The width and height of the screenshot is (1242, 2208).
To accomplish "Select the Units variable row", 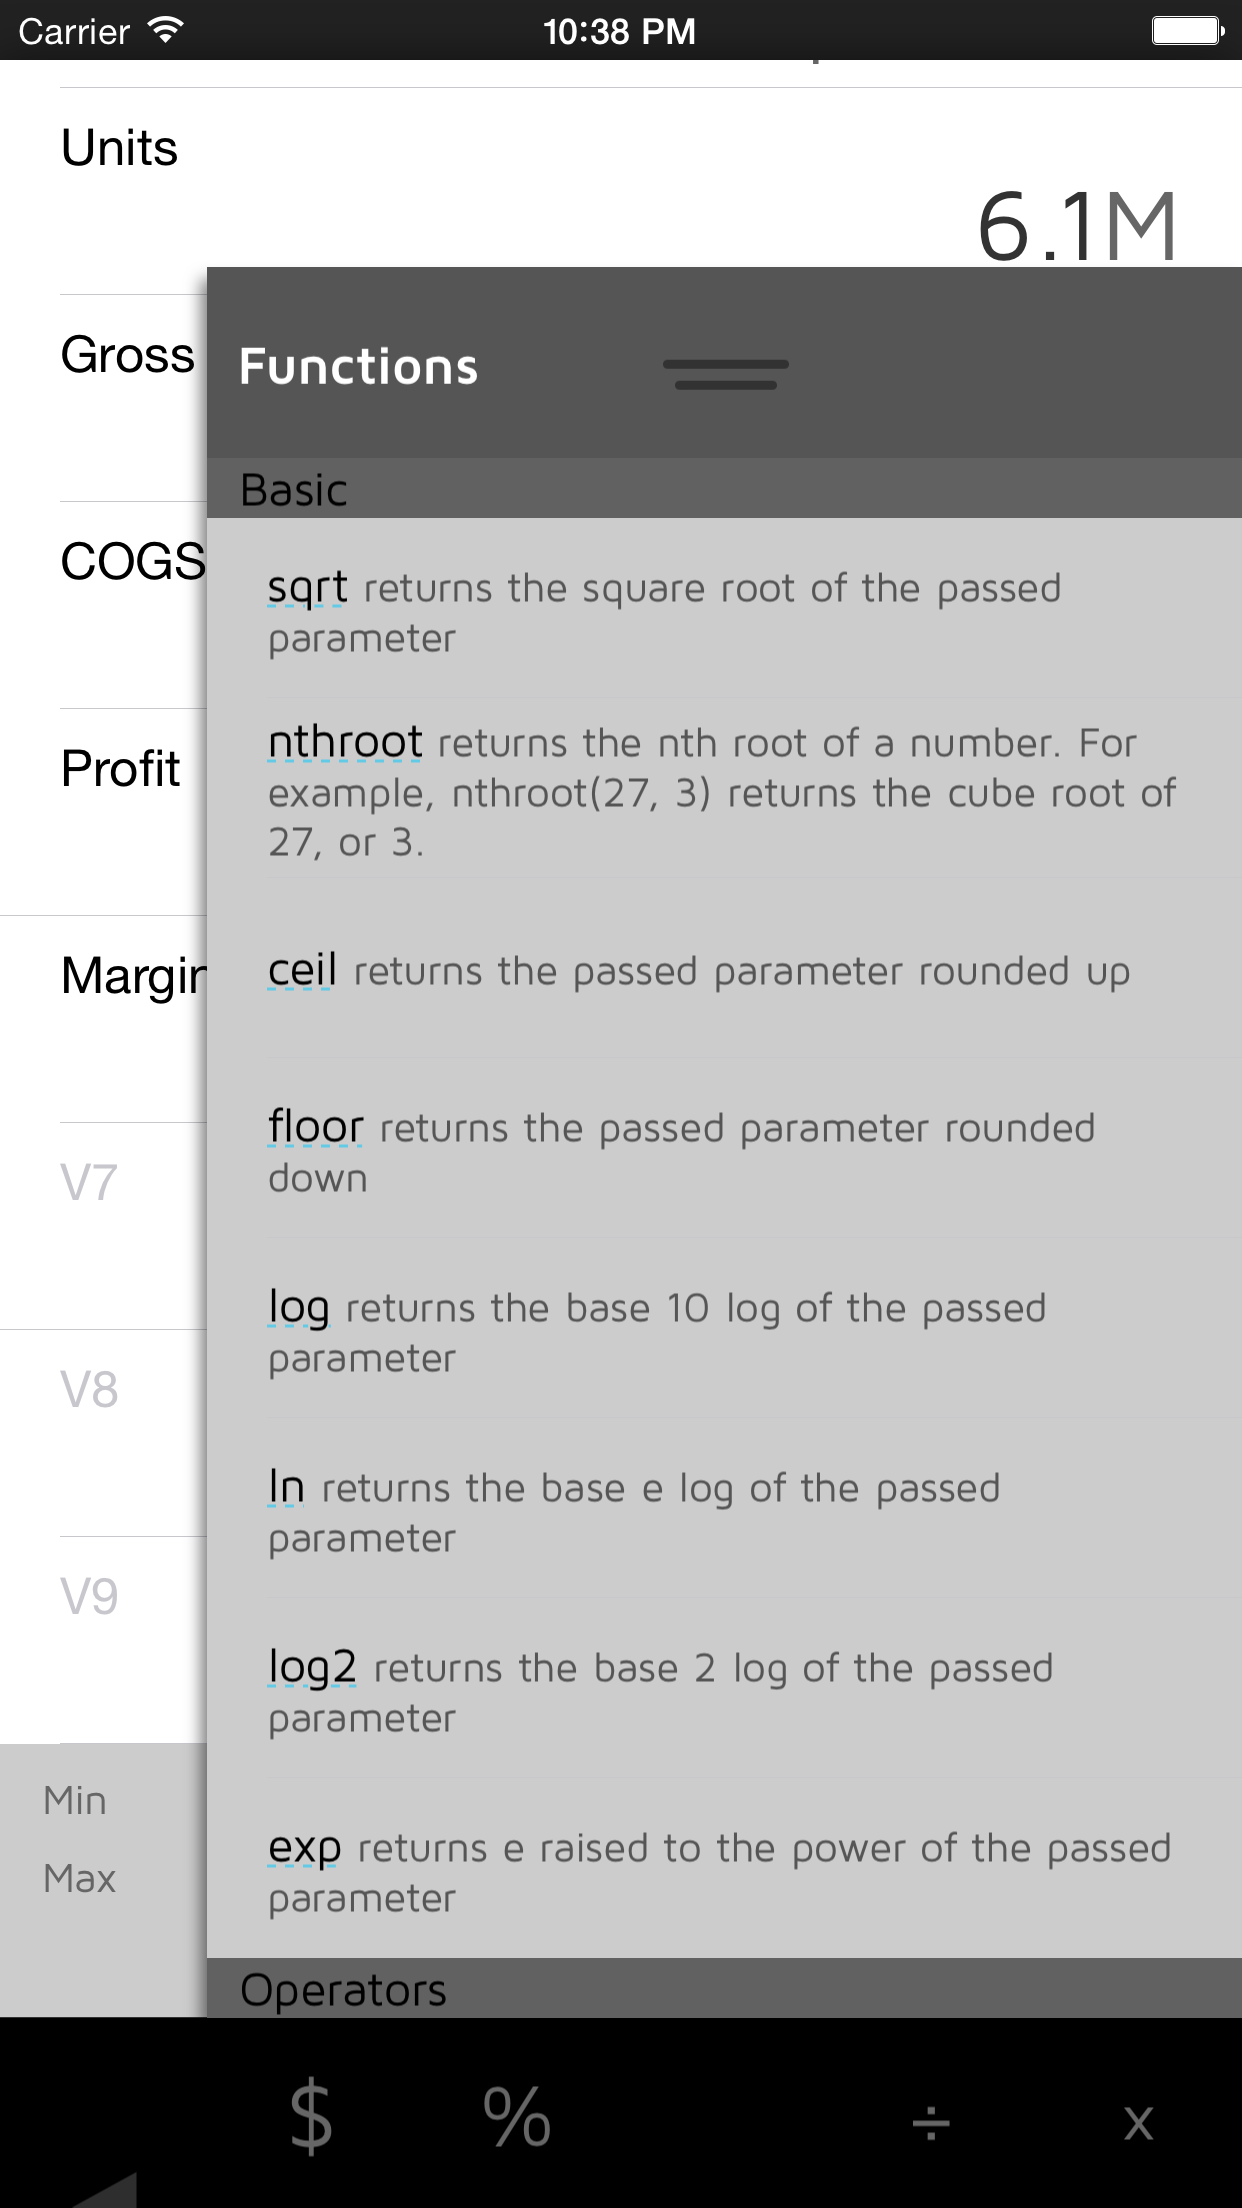I will pos(120,148).
